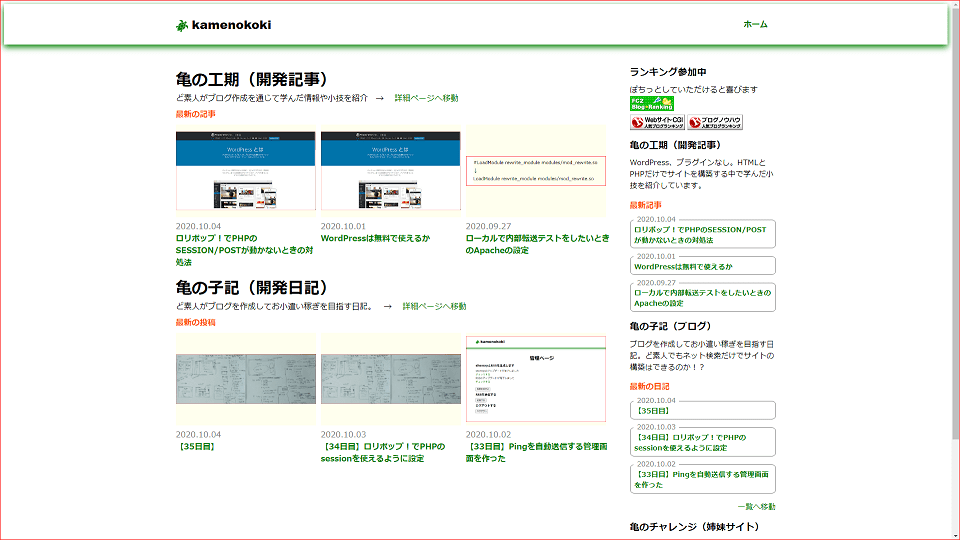Viewport: 960px width, 540px height.
Task: Open 詳細ページへ移動 link beside 亀の工期
Action: click(x=426, y=98)
